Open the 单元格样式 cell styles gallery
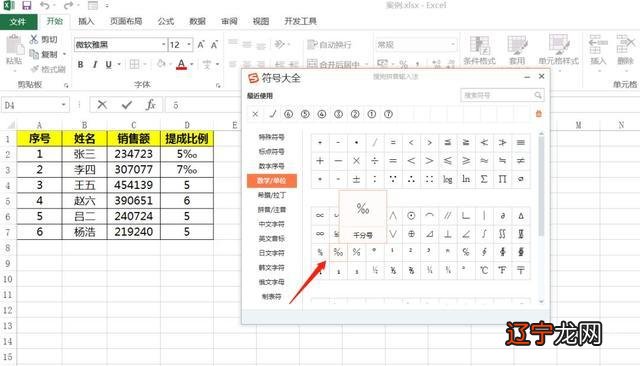 pyautogui.click(x=558, y=50)
